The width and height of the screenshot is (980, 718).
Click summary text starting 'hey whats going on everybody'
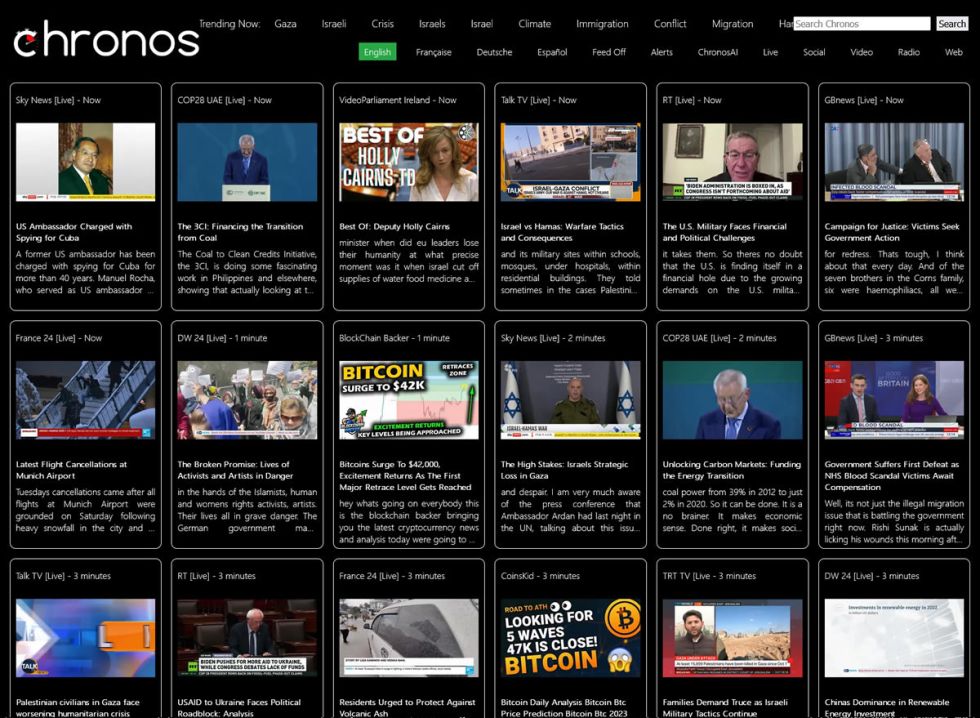click(409, 521)
